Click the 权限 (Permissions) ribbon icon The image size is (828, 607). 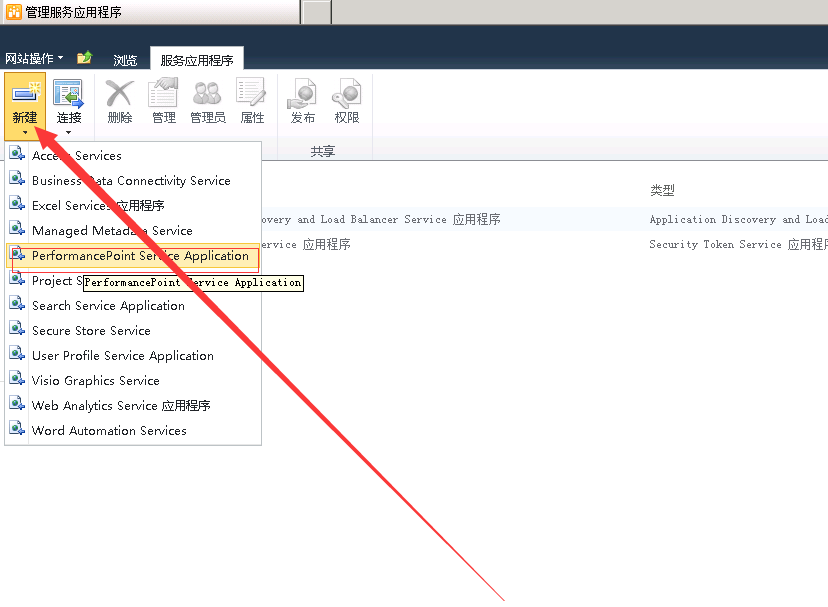coord(346,93)
